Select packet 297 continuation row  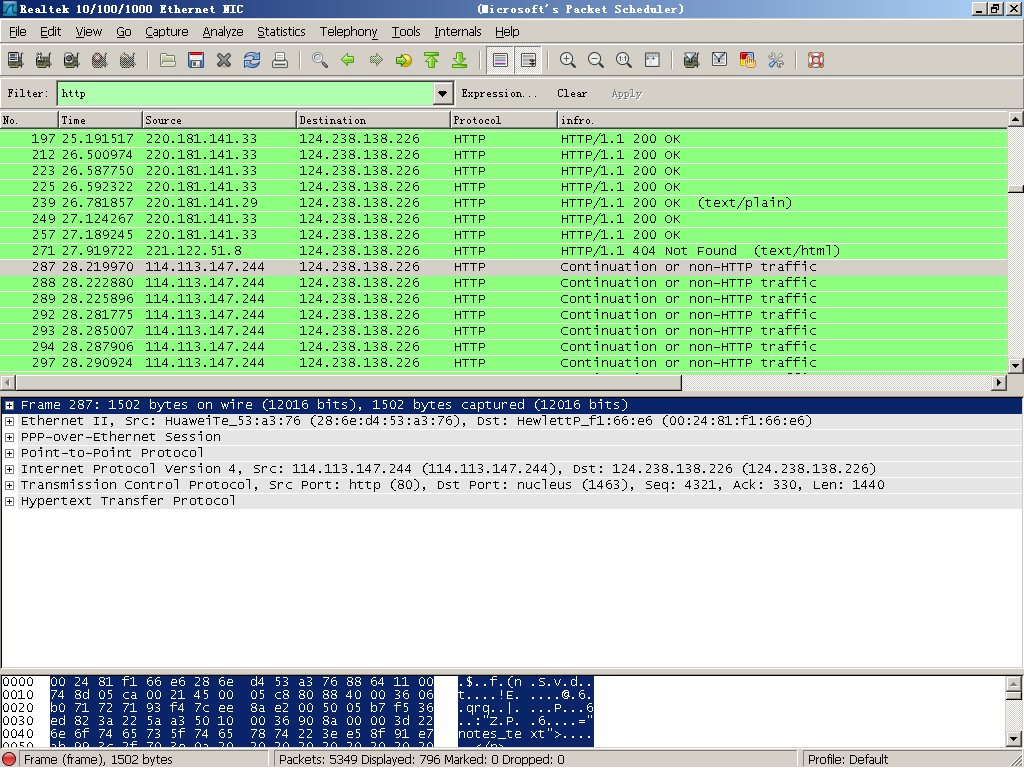click(504, 362)
